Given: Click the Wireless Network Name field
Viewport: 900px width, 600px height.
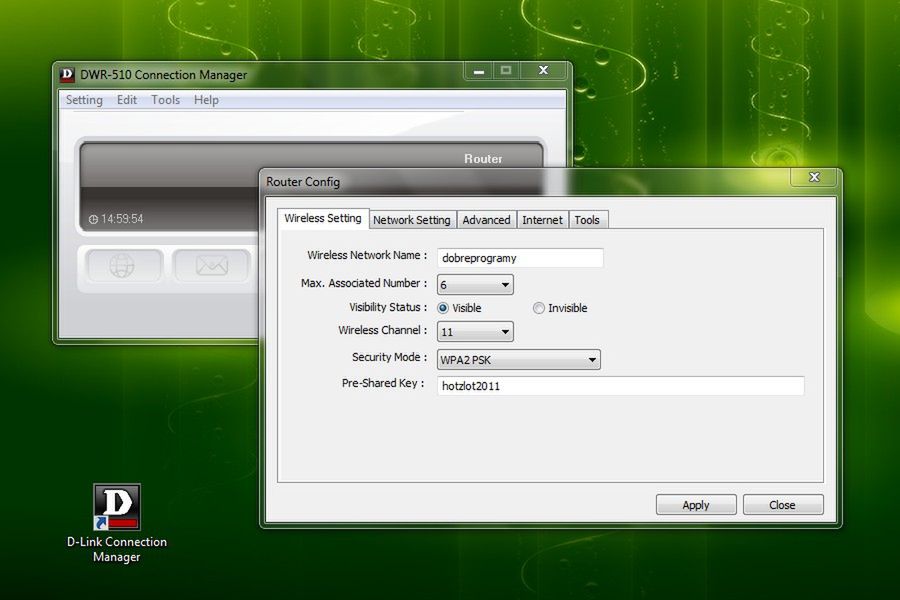Looking at the screenshot, I should [520, 258].
